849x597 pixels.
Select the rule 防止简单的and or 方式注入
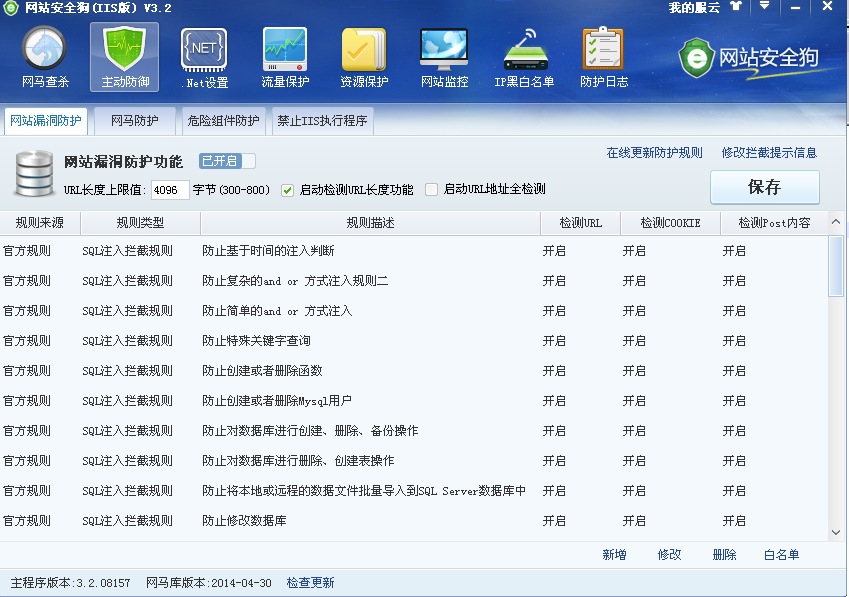[x=414, y=311]
